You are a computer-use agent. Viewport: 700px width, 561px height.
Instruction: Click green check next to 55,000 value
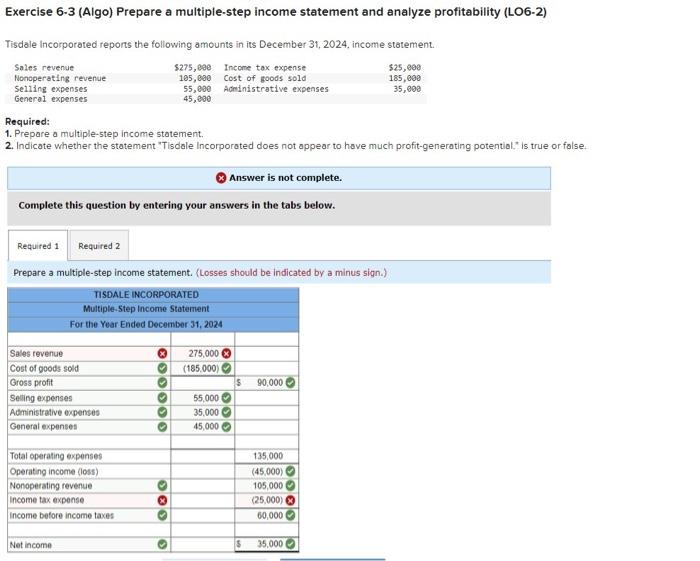[x=227, y=398]
